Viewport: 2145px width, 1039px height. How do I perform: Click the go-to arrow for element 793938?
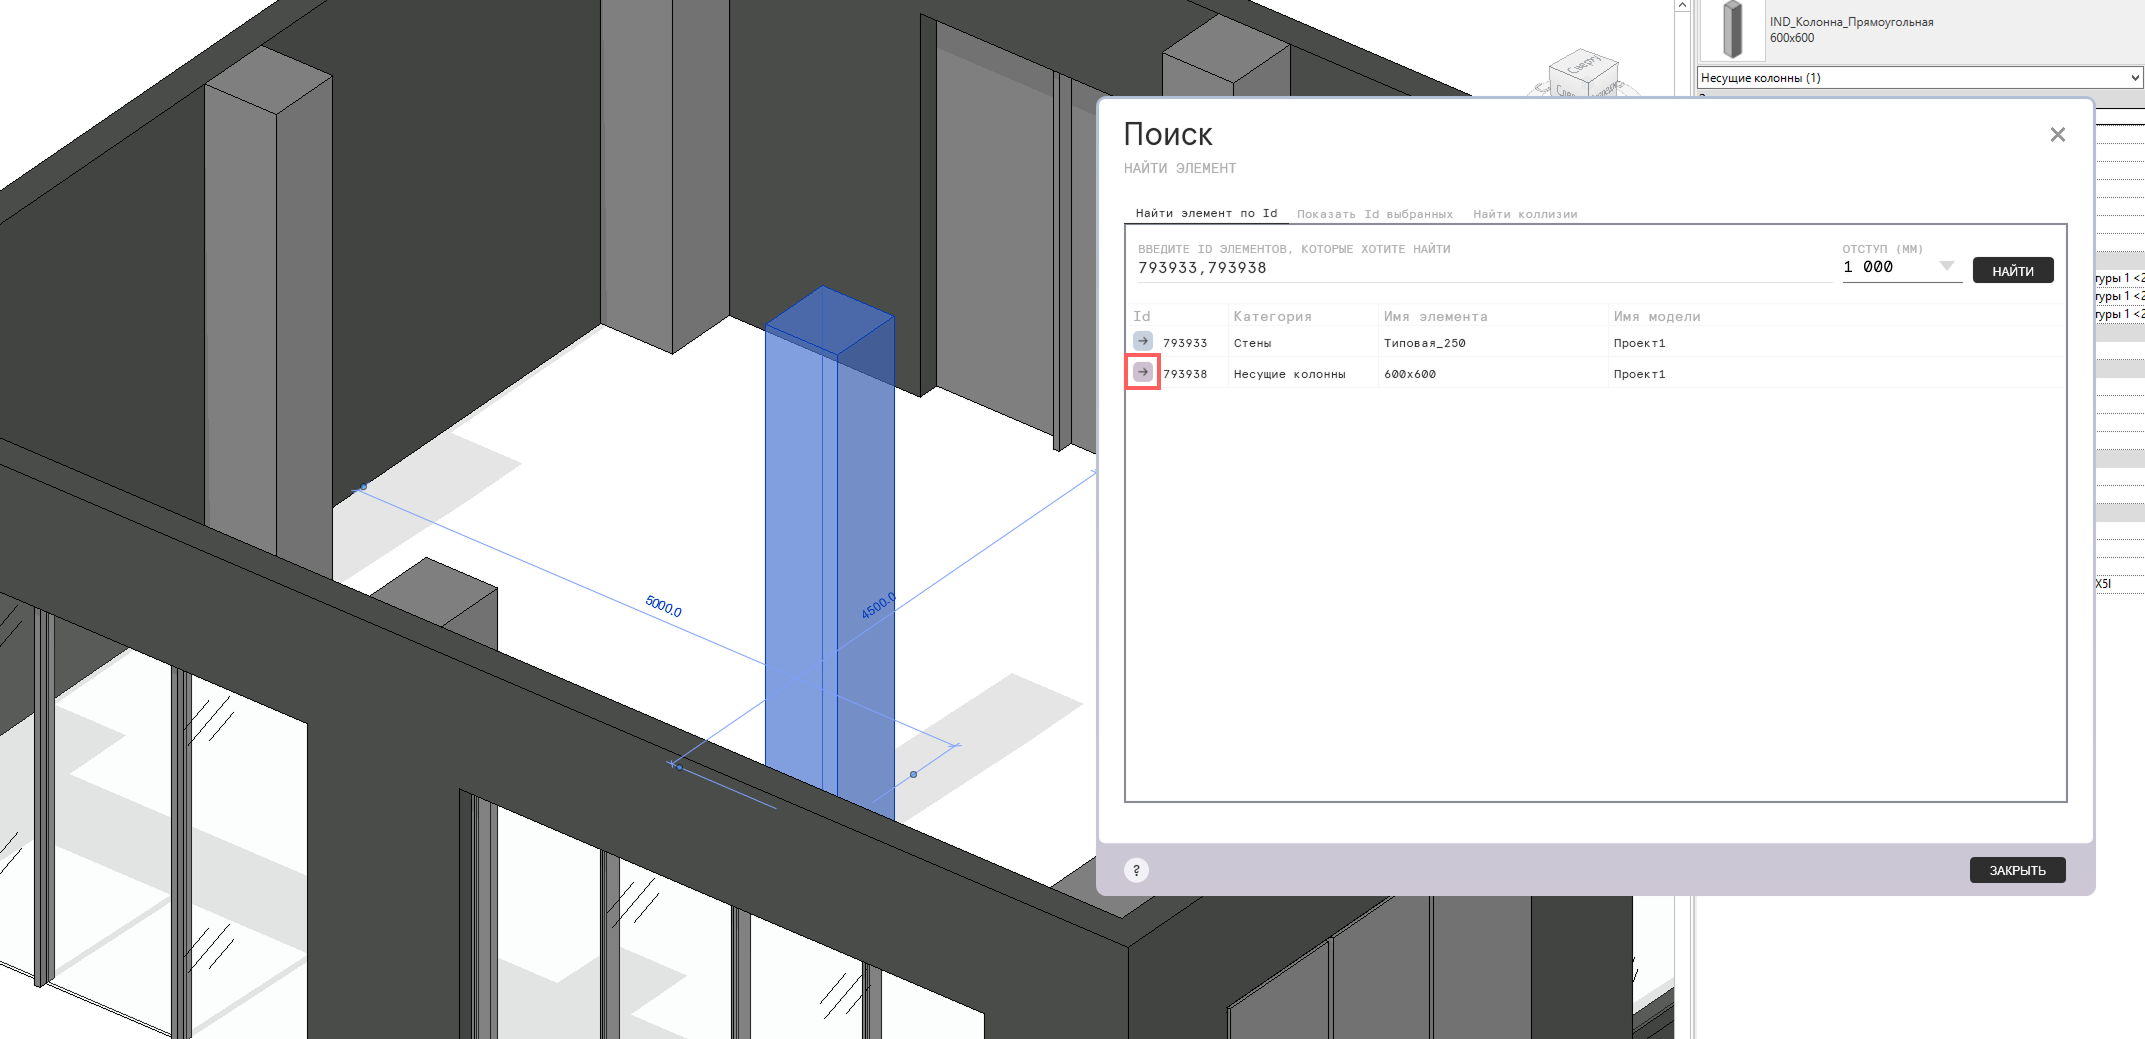point(1143,373)
